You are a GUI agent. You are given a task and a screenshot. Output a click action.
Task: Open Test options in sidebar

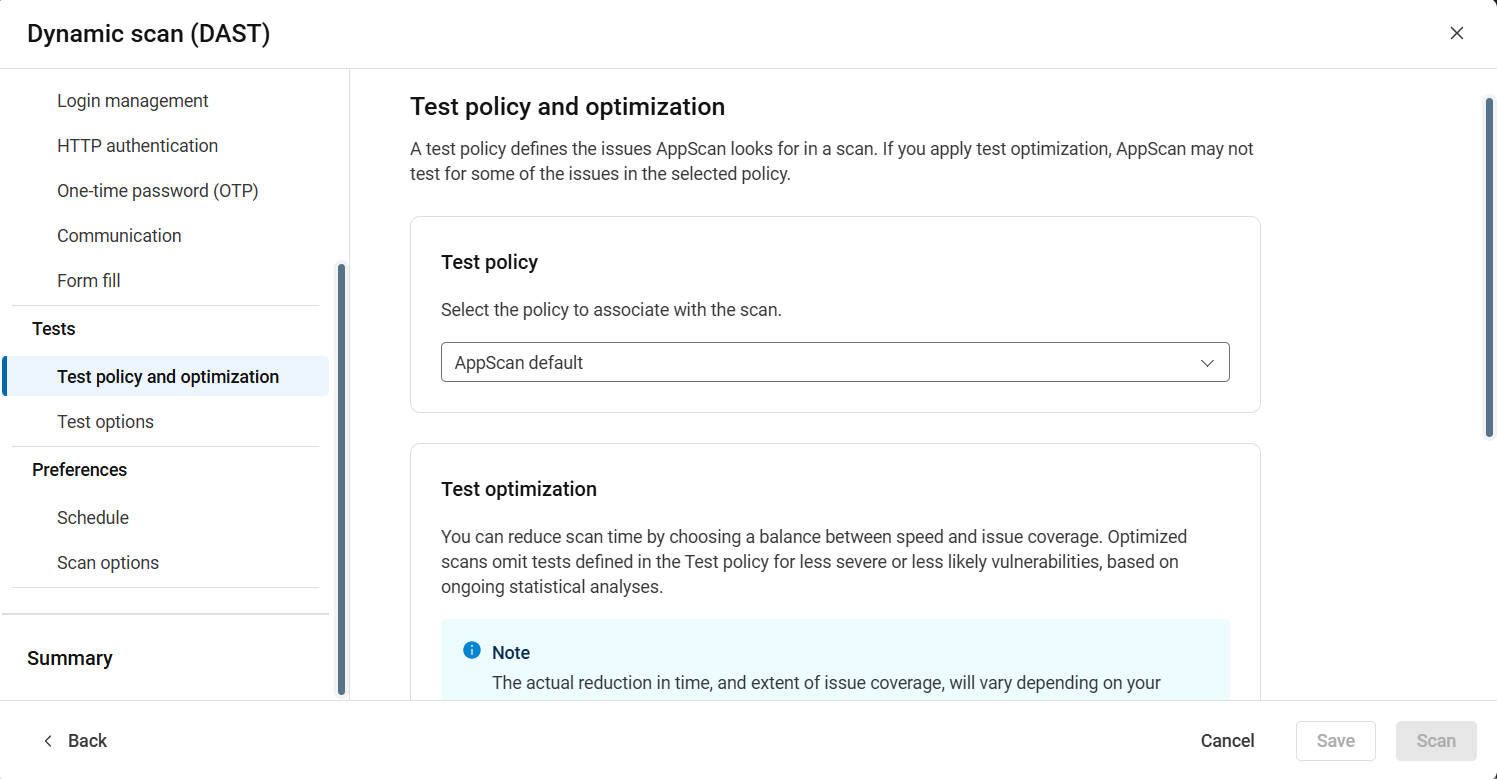coord(105,422)
